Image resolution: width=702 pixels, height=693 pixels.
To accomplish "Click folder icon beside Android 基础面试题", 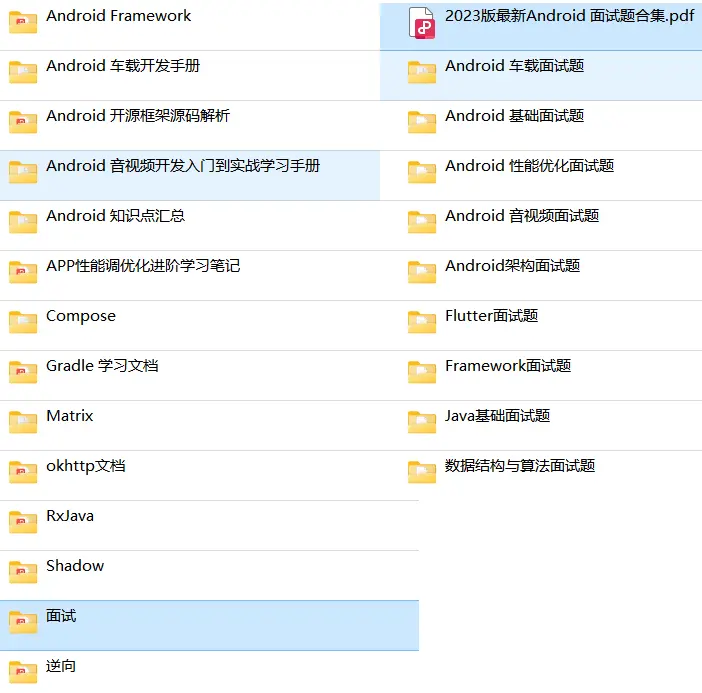I will point(422,122).
